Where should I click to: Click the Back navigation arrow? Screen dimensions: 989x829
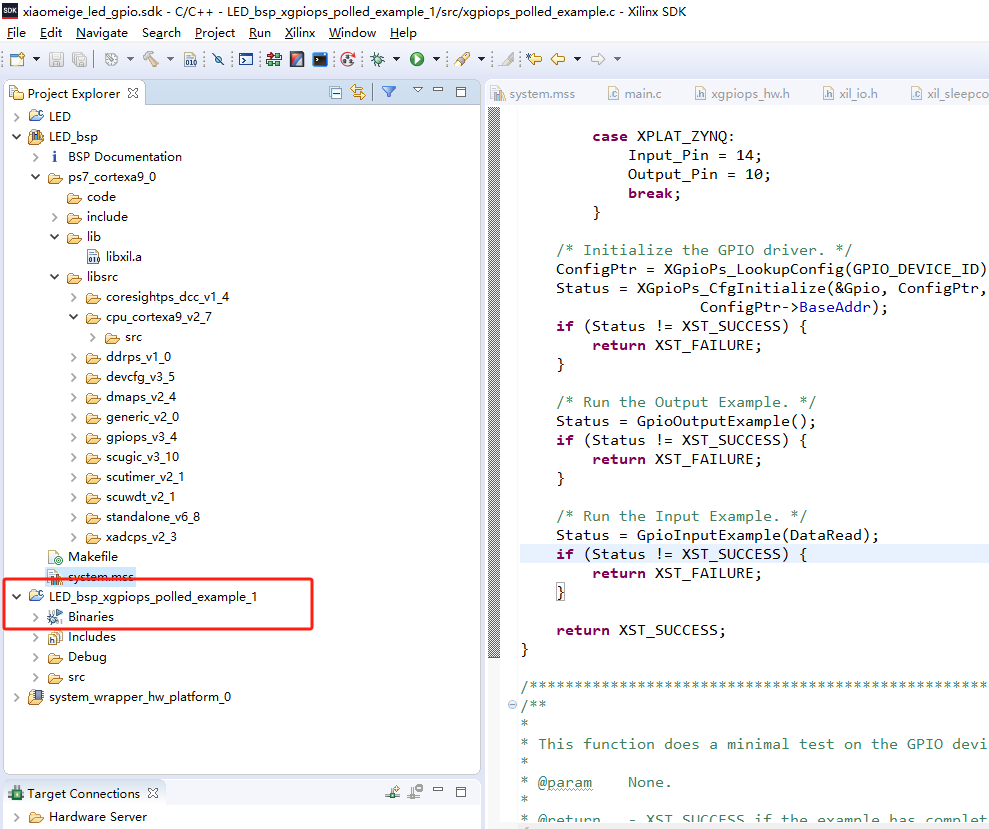point(558,59)
